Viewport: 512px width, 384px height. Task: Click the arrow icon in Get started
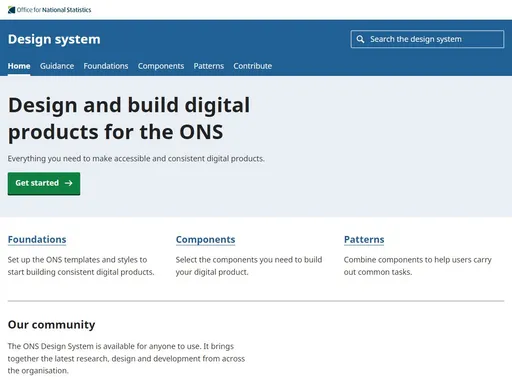point(68,183)
